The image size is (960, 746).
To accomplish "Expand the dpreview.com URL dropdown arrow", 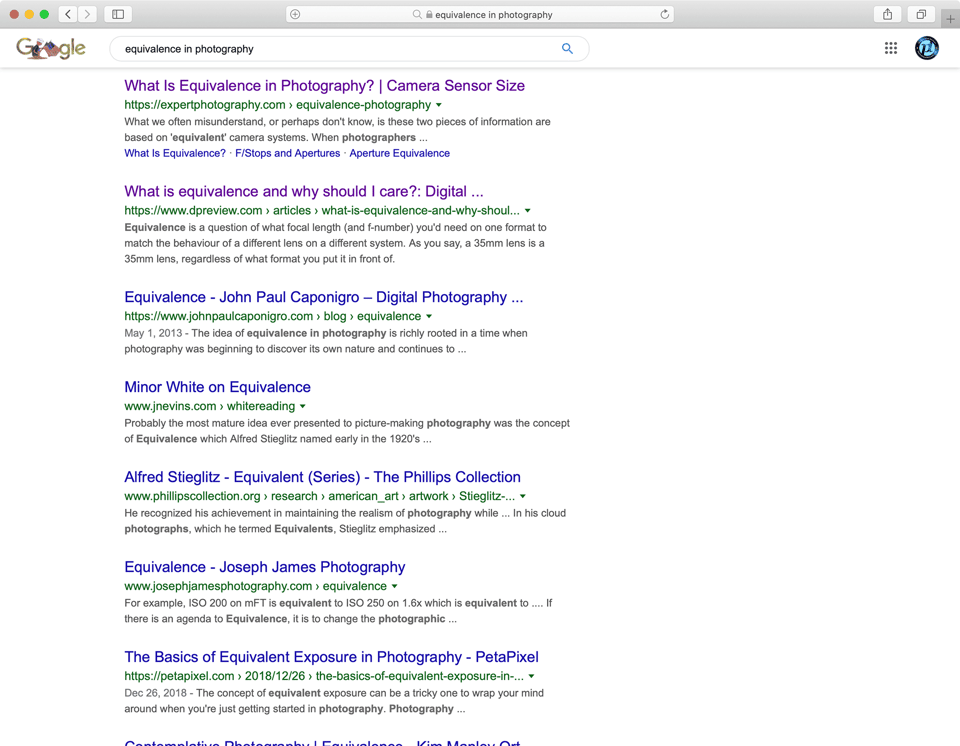I will click(528, 211).
